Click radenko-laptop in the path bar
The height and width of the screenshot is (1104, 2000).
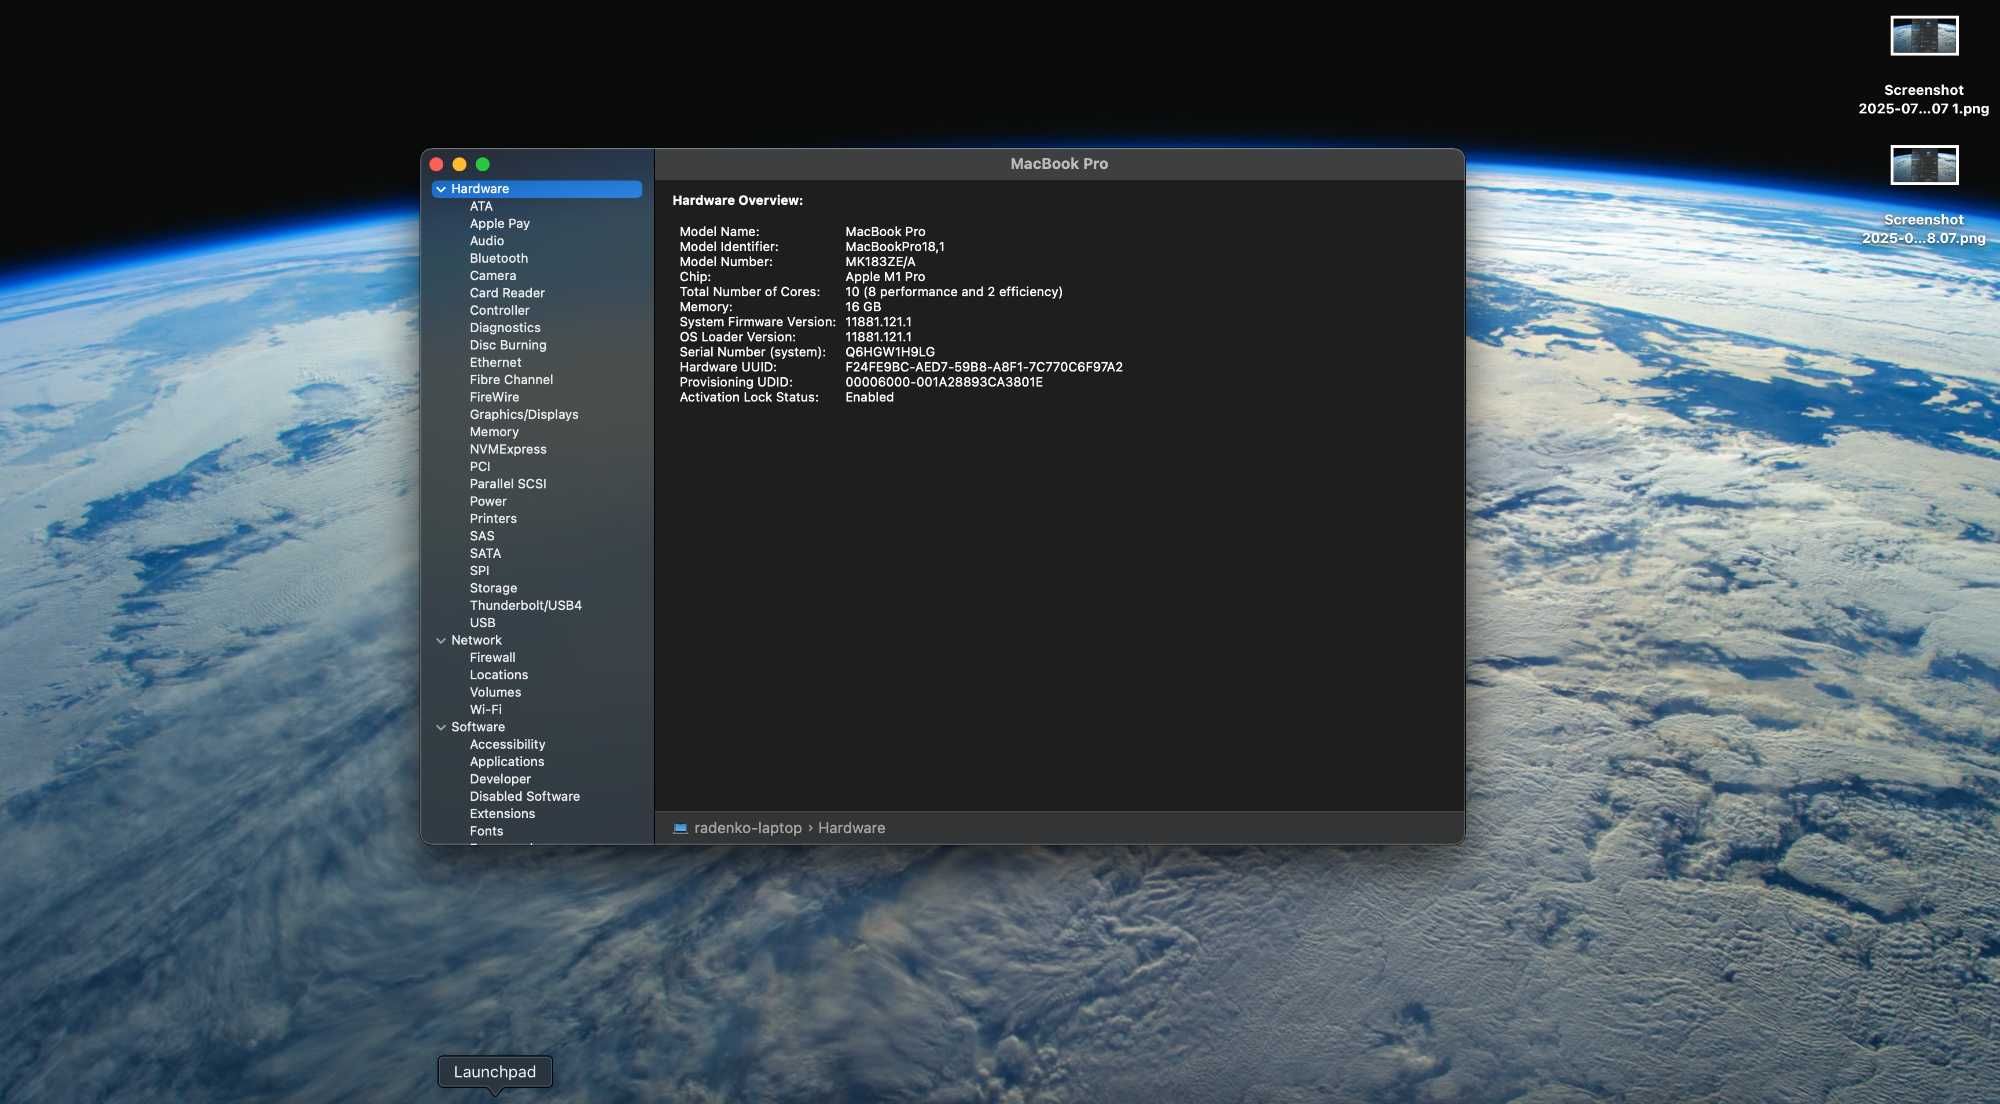click(x=748, y=829)
